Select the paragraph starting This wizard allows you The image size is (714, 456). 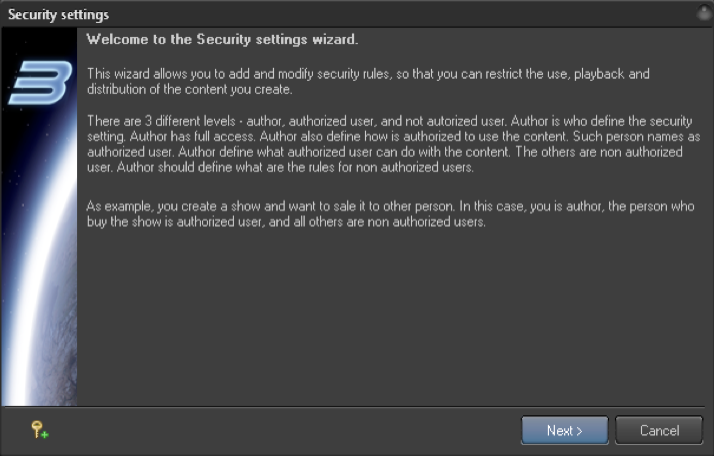point(368,82)
